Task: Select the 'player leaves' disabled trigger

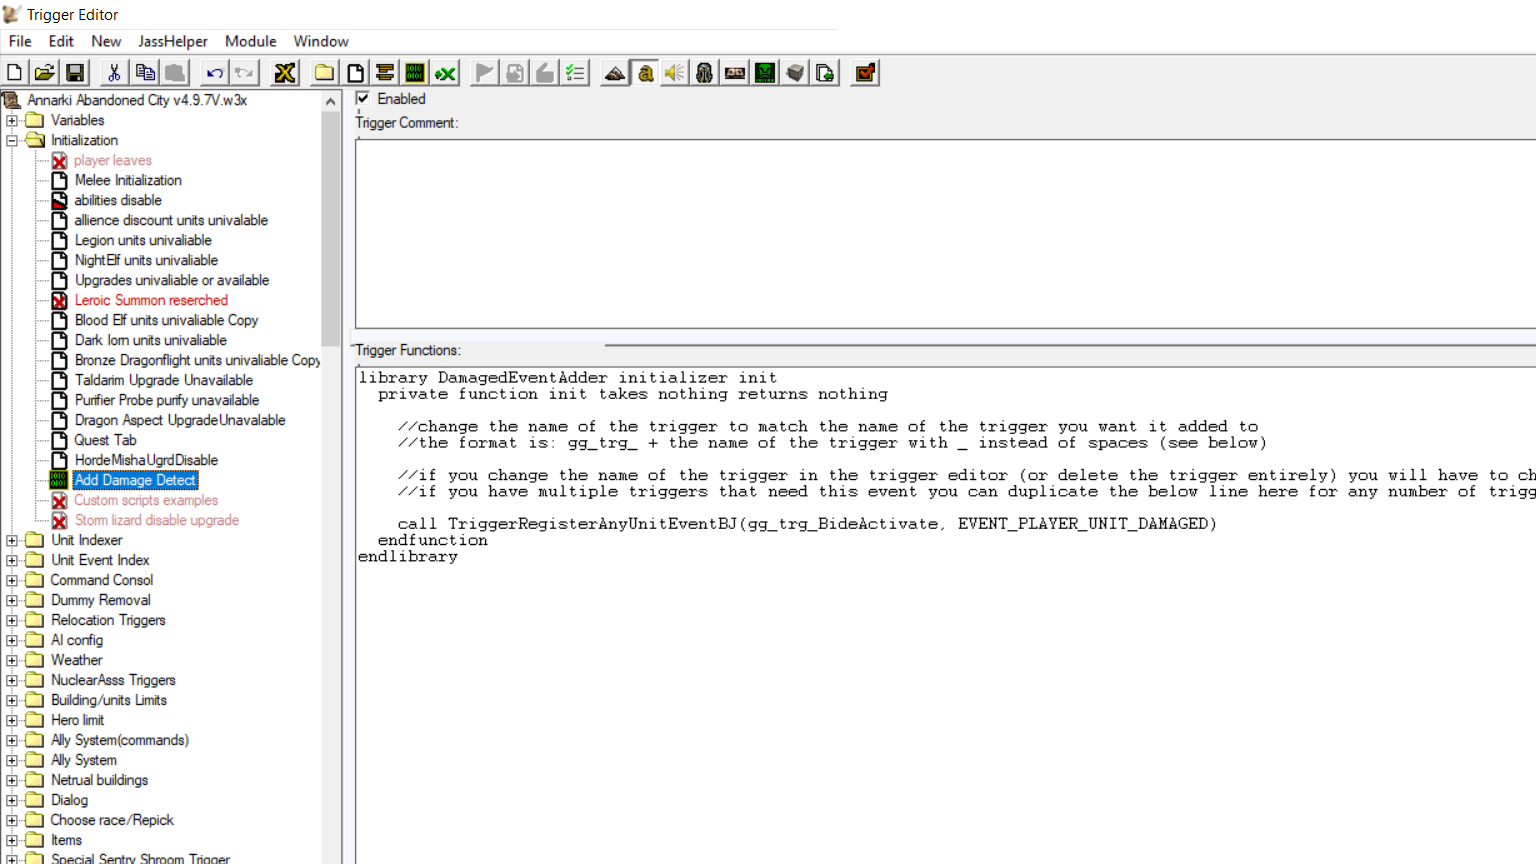Action: (113, 160)
